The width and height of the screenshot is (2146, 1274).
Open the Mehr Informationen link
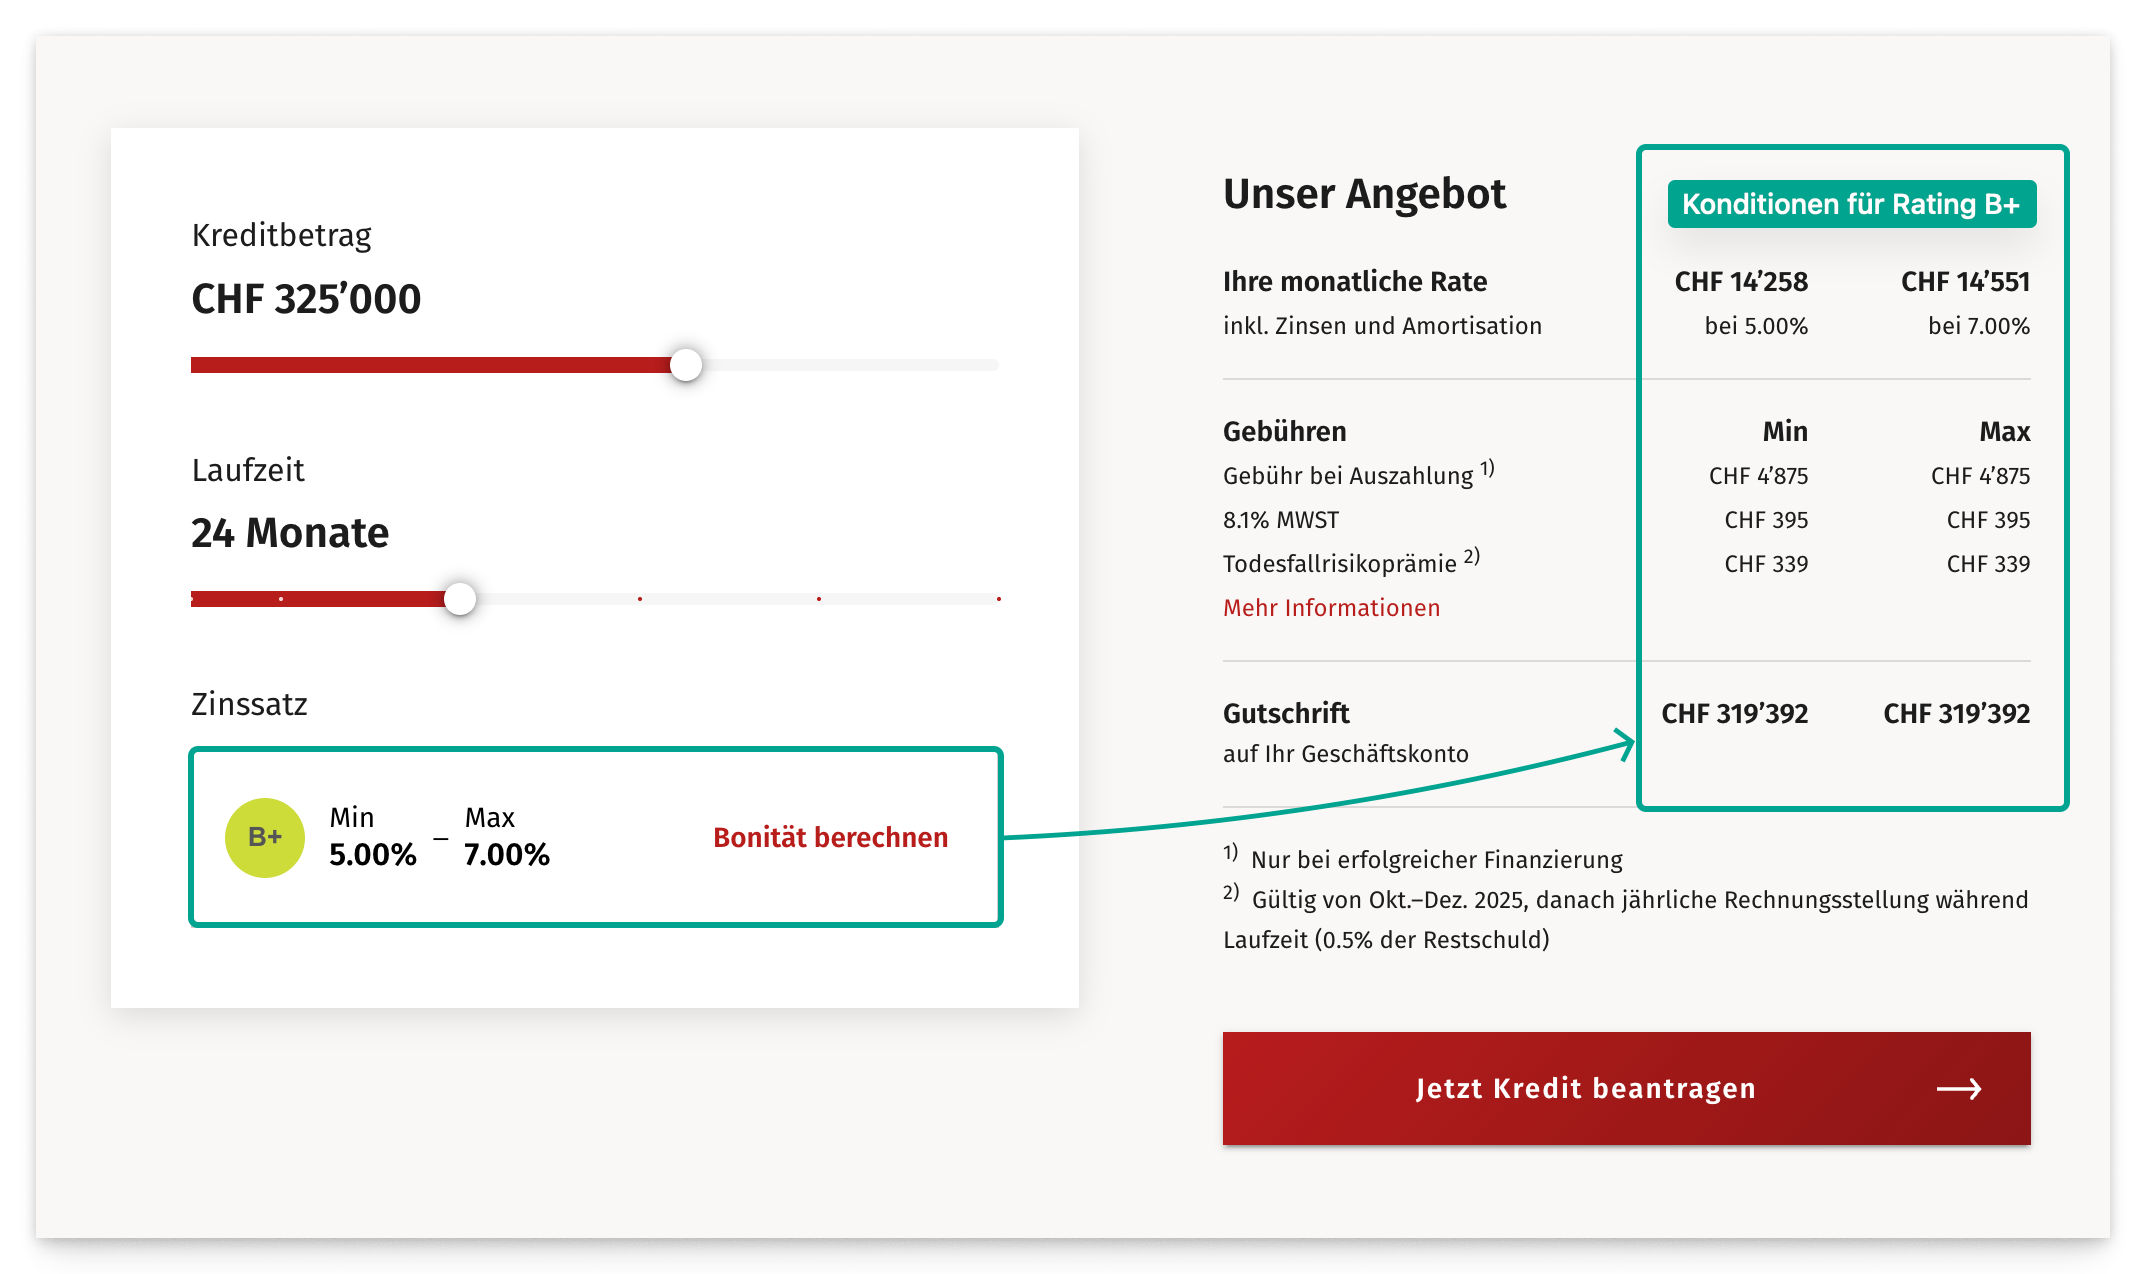click(1331, 608)
